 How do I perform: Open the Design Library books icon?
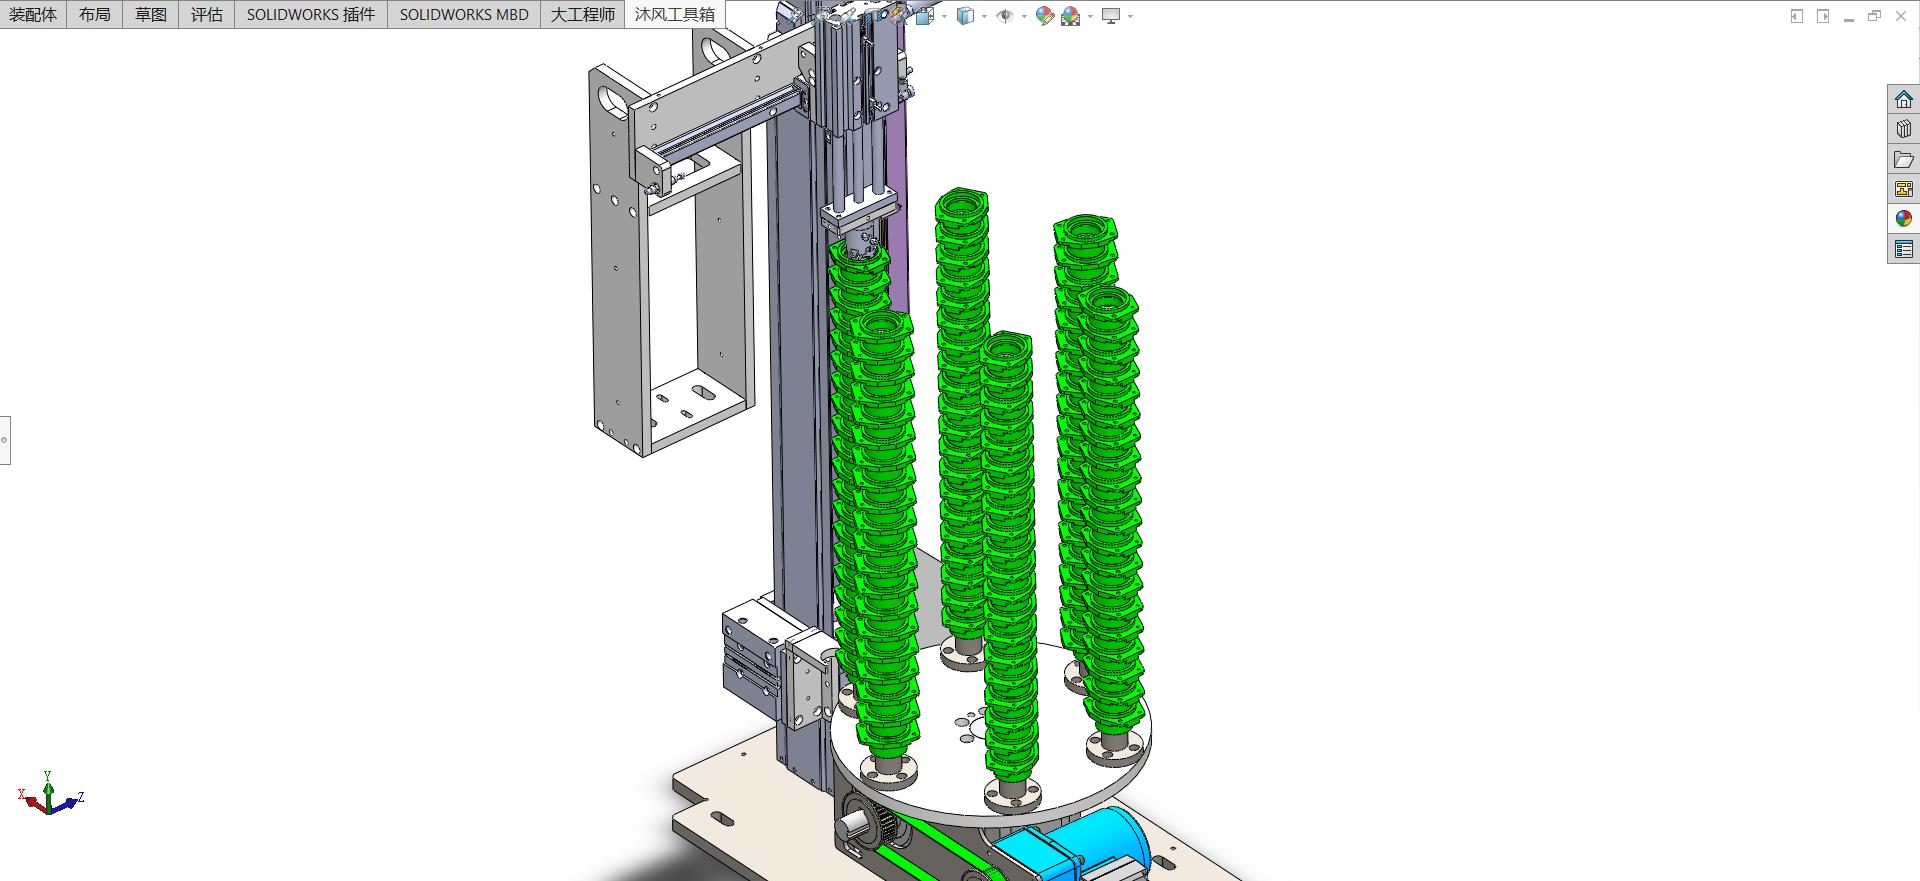[1903, 130]
